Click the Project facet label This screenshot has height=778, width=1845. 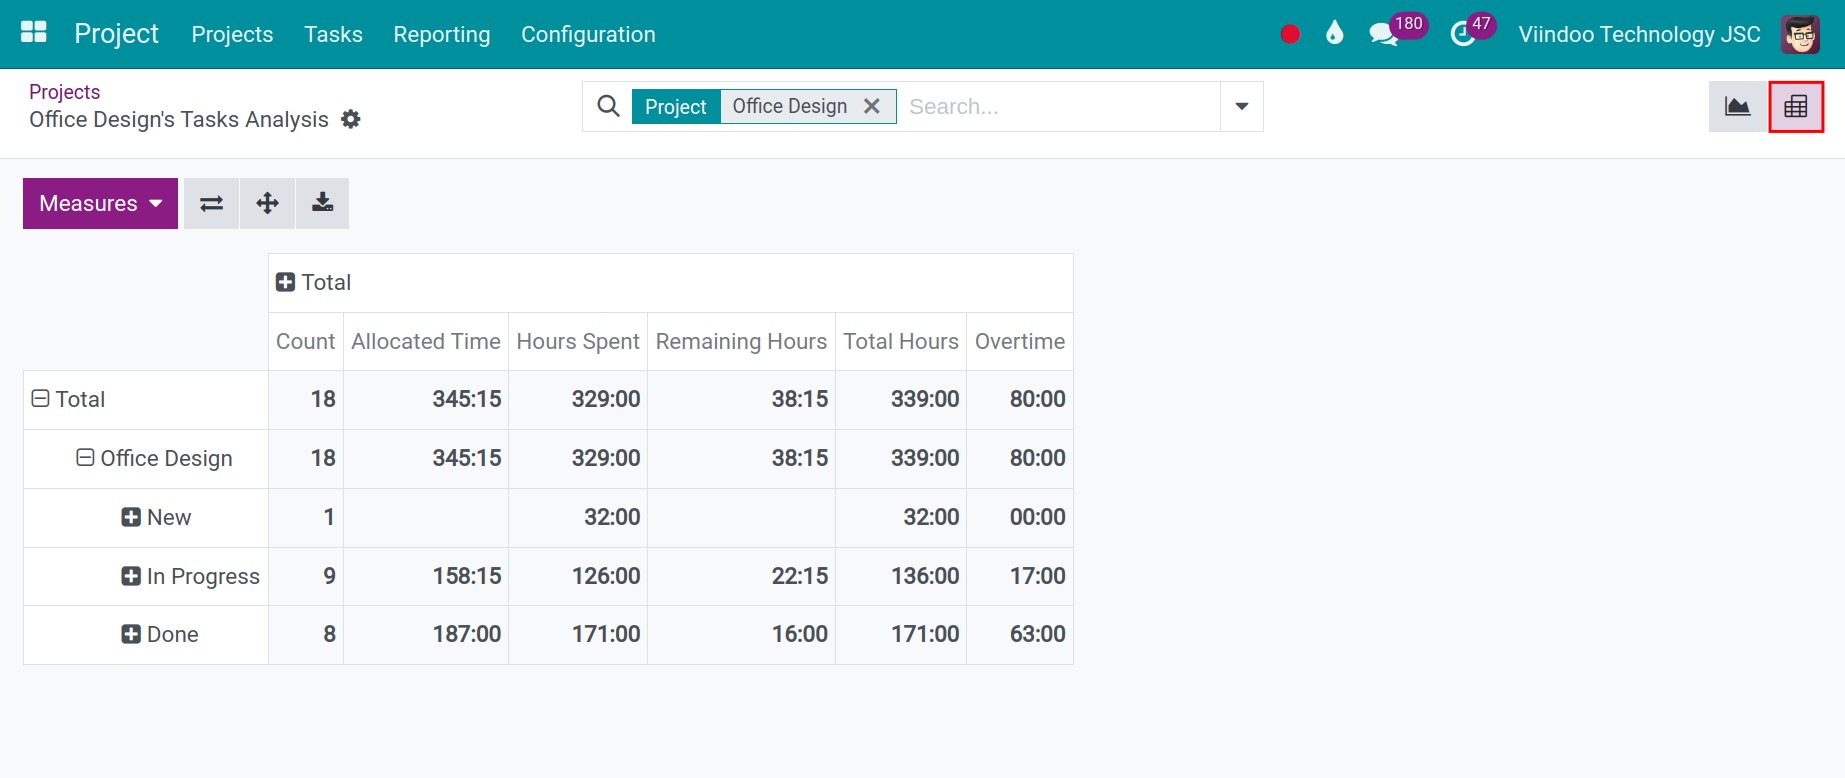(676, 106)
